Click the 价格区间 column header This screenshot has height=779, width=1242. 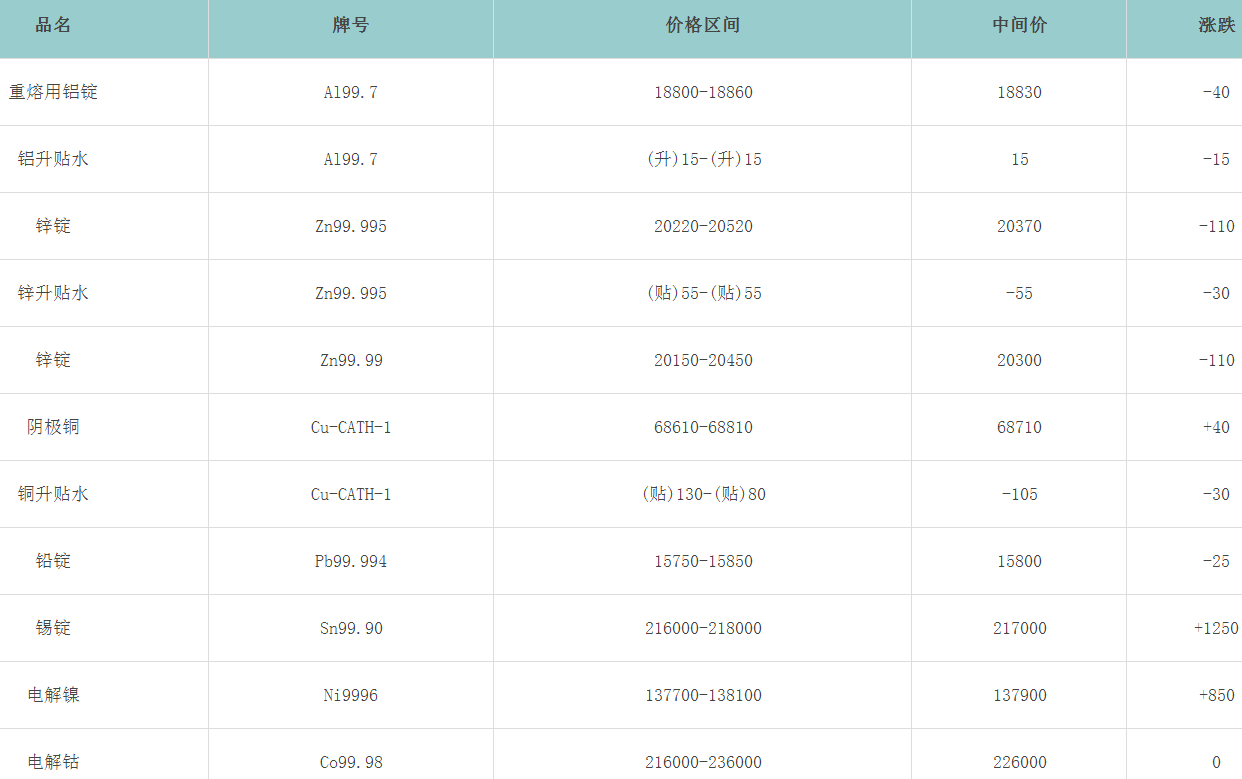coord(703,26)
